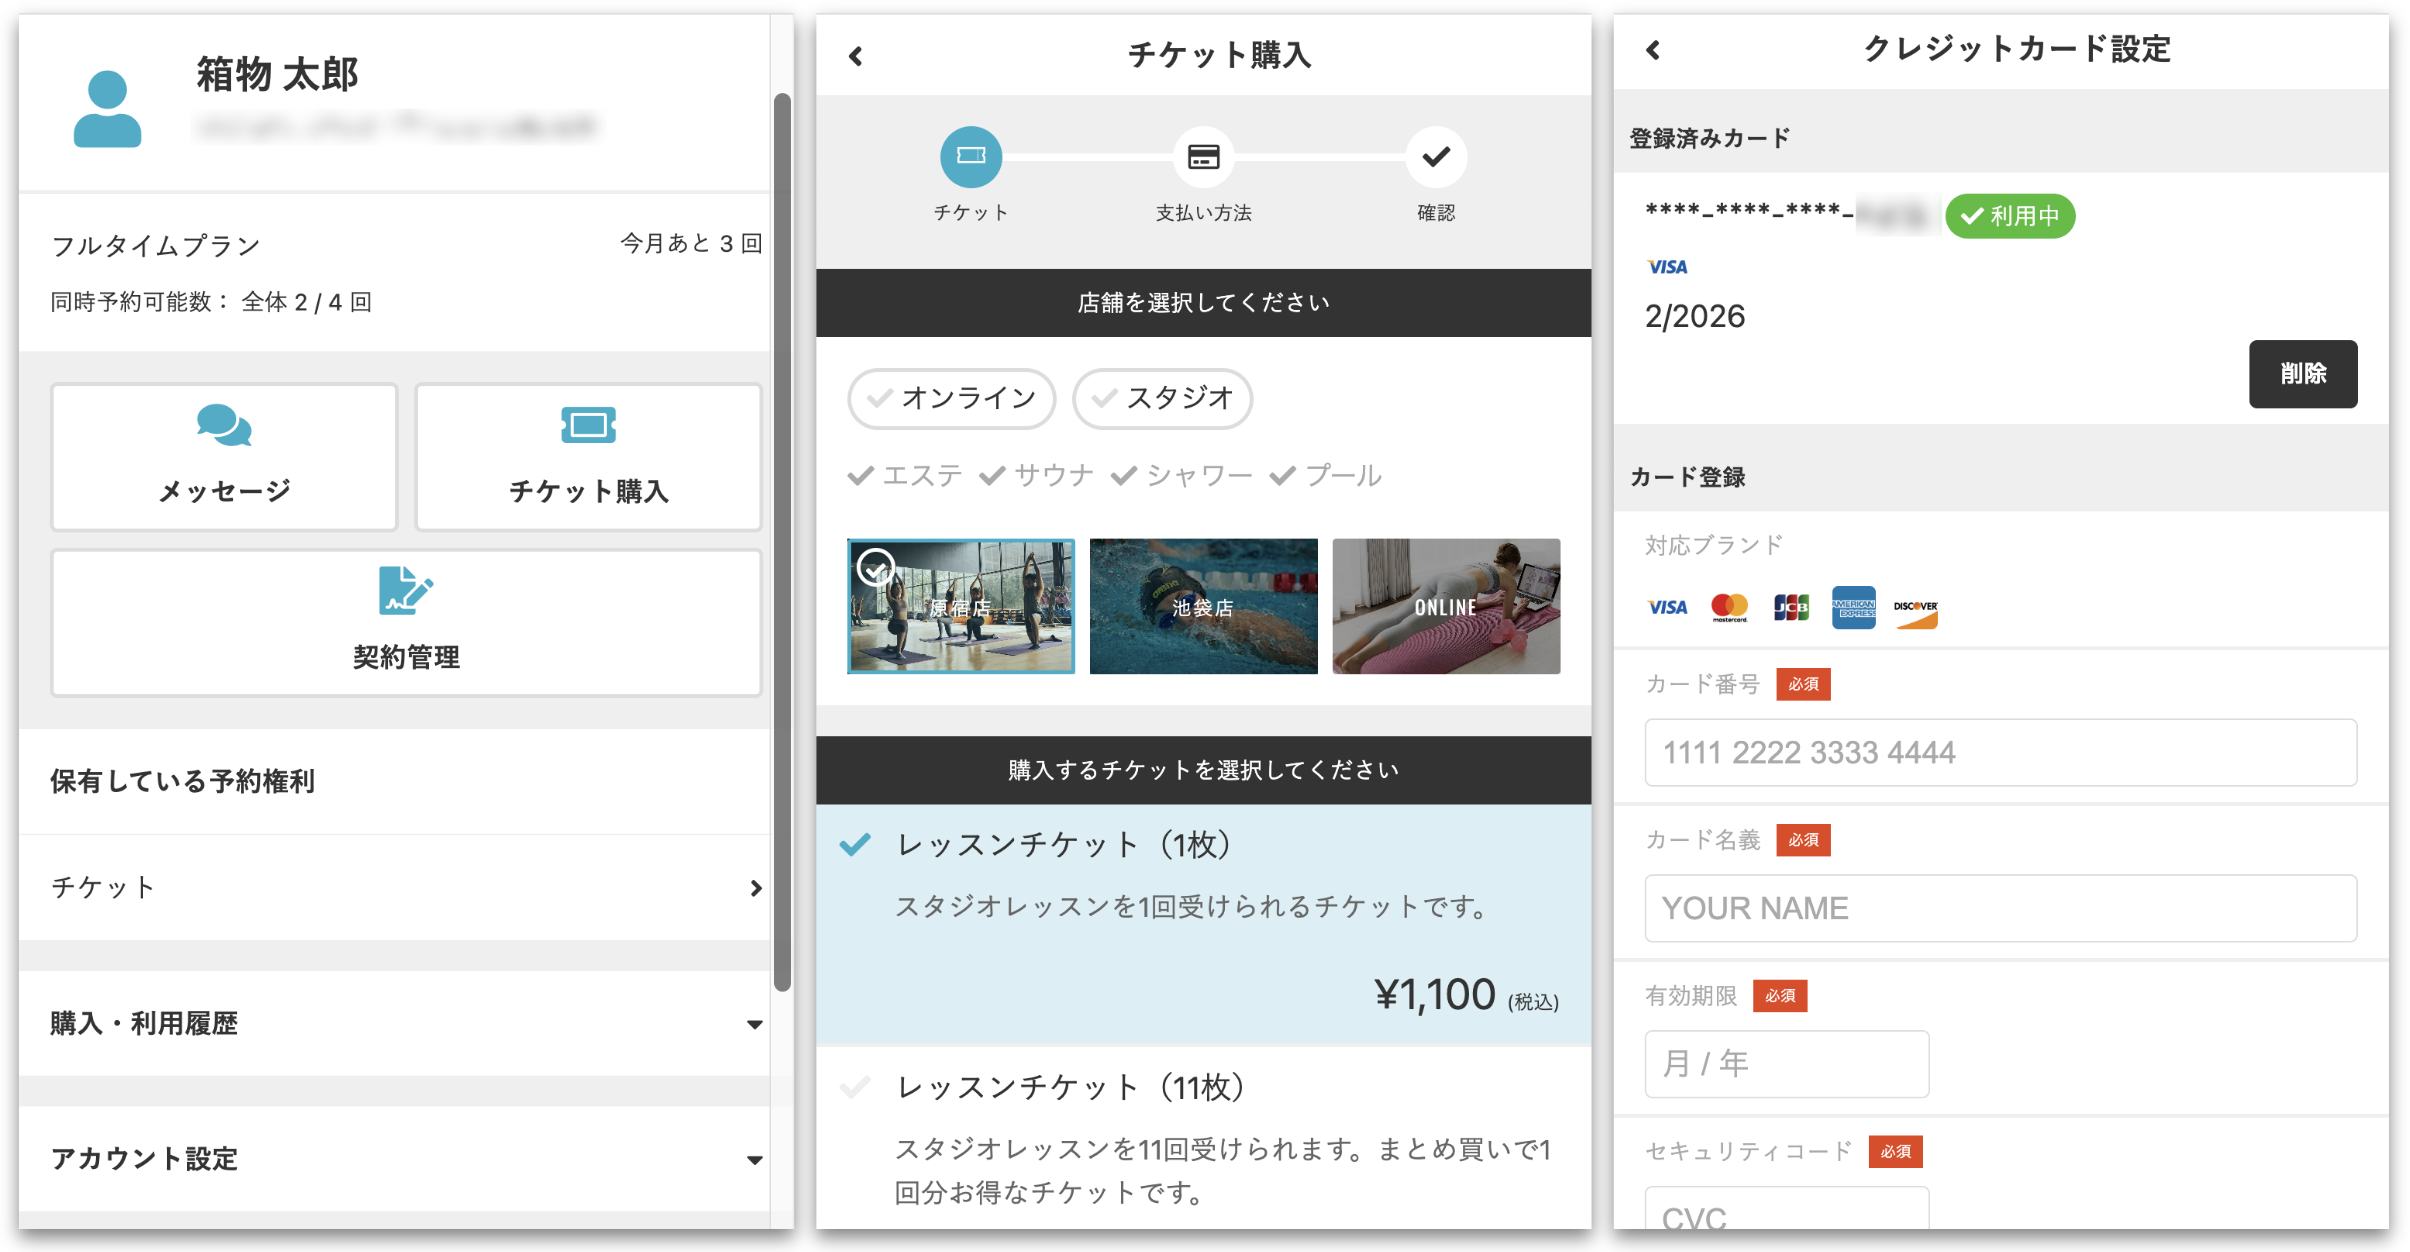Choose the 池袋店 store thumbnail
Screen dimensions: 2410x1252
pos(1203,606)
